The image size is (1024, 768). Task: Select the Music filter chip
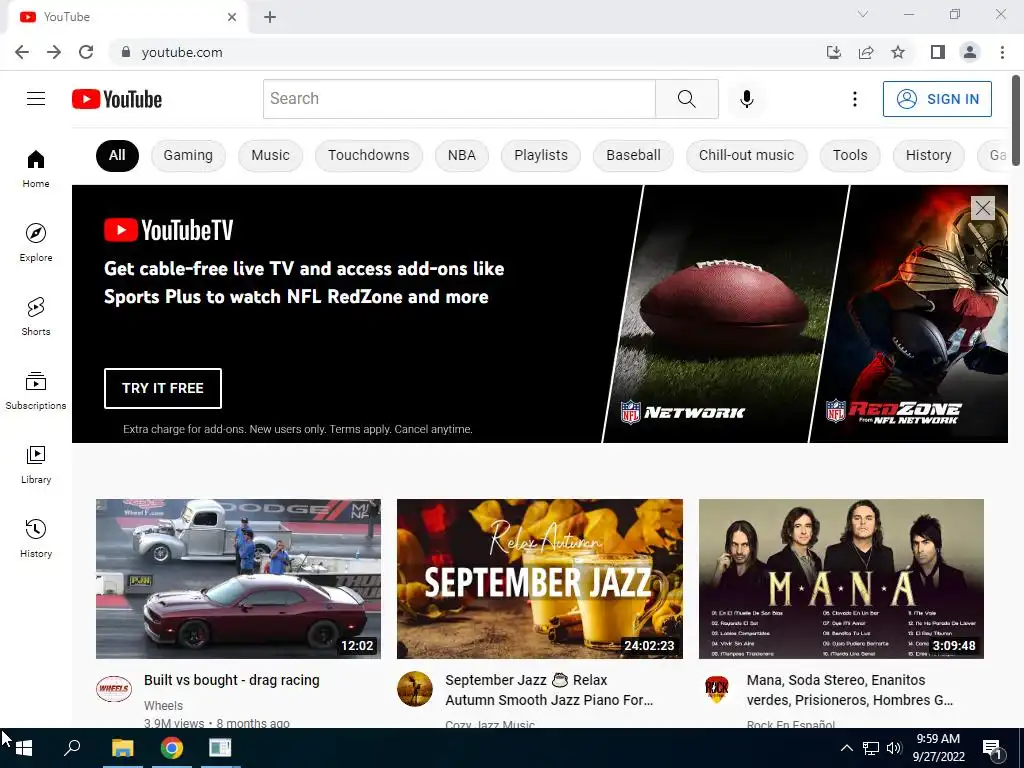[270, 155]
